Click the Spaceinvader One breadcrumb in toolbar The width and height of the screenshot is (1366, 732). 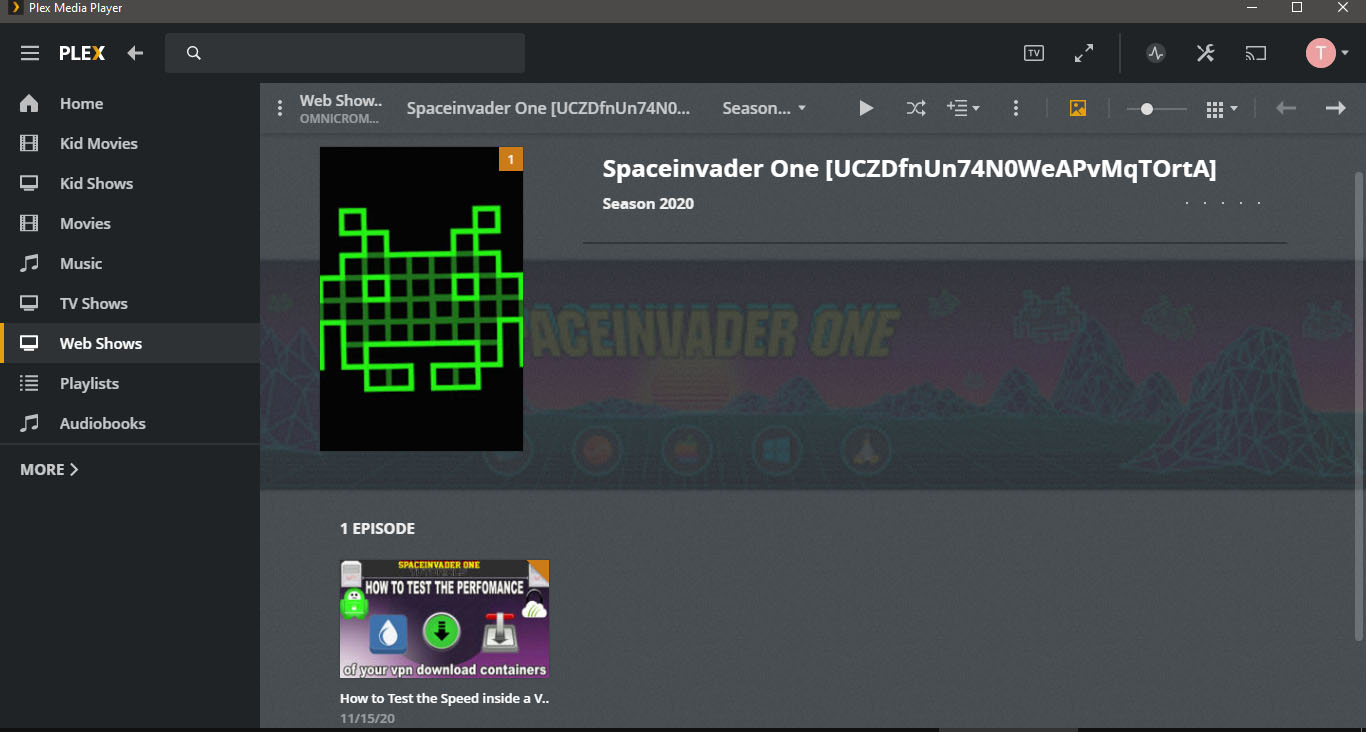point(548,108)
